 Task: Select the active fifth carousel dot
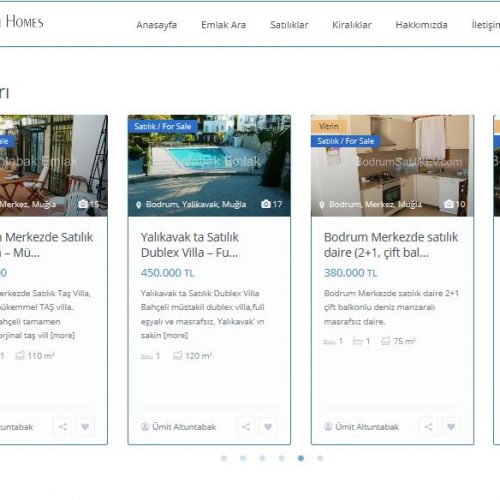tap(301, 458)
